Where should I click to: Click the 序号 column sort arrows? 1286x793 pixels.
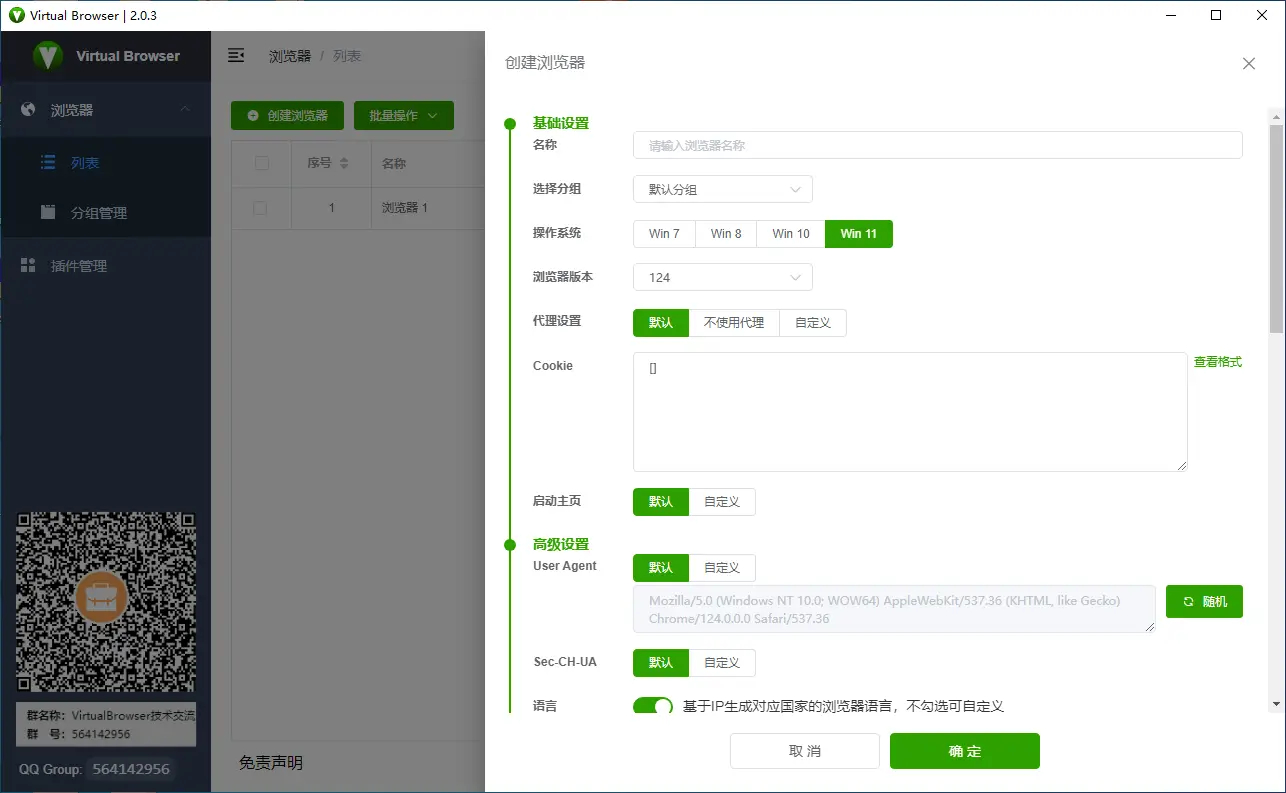click(344, 163)
